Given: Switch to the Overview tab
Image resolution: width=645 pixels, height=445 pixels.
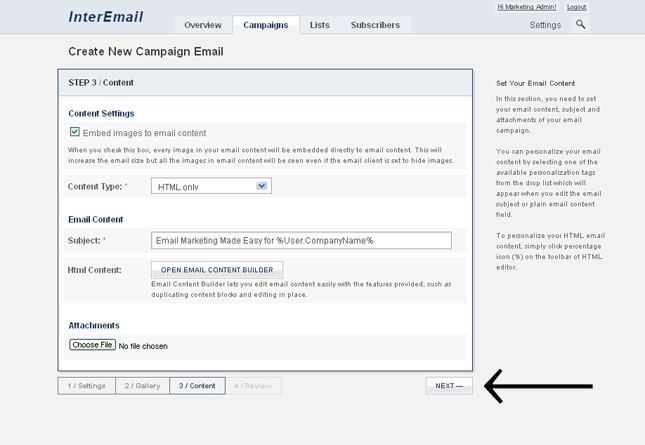Looking at the screenshot, I should 203,25.
